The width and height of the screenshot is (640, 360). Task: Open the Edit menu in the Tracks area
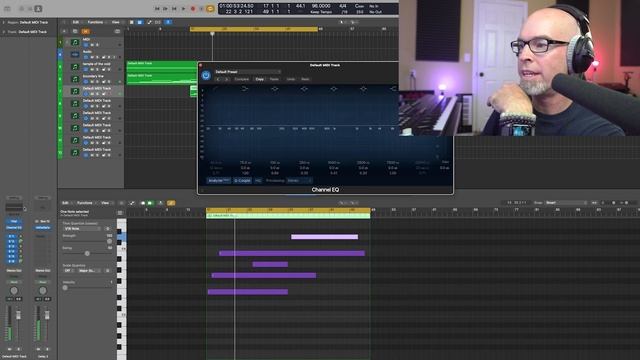coord(76,22)
